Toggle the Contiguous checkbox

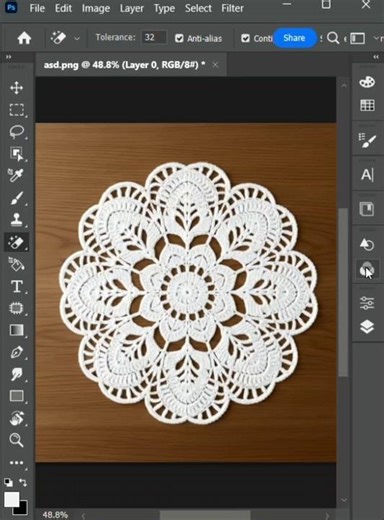click(x=245, y=38)
